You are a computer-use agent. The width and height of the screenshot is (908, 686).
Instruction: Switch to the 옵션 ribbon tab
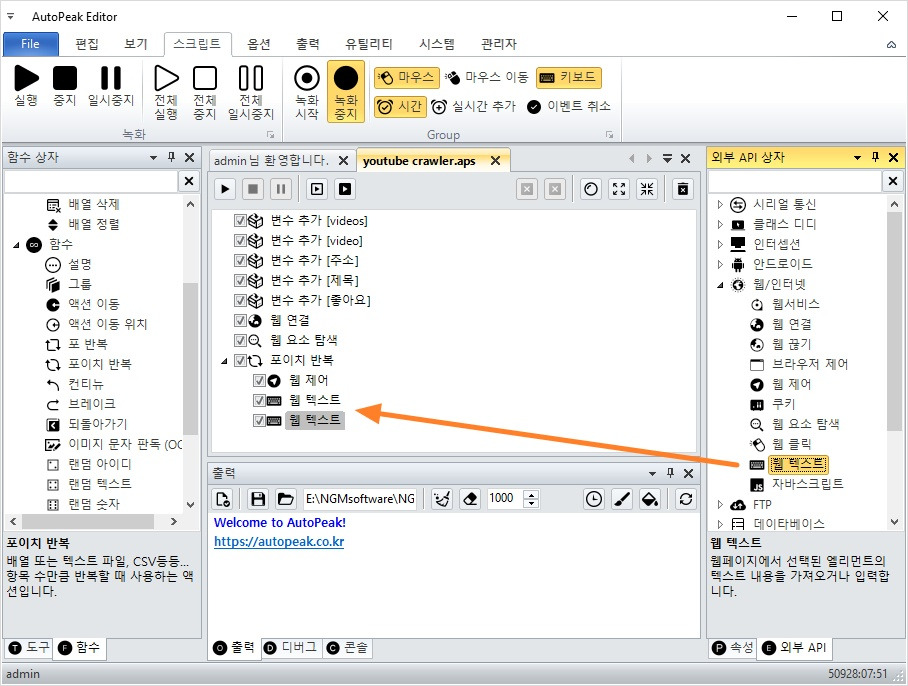click(x=259, y=44)
